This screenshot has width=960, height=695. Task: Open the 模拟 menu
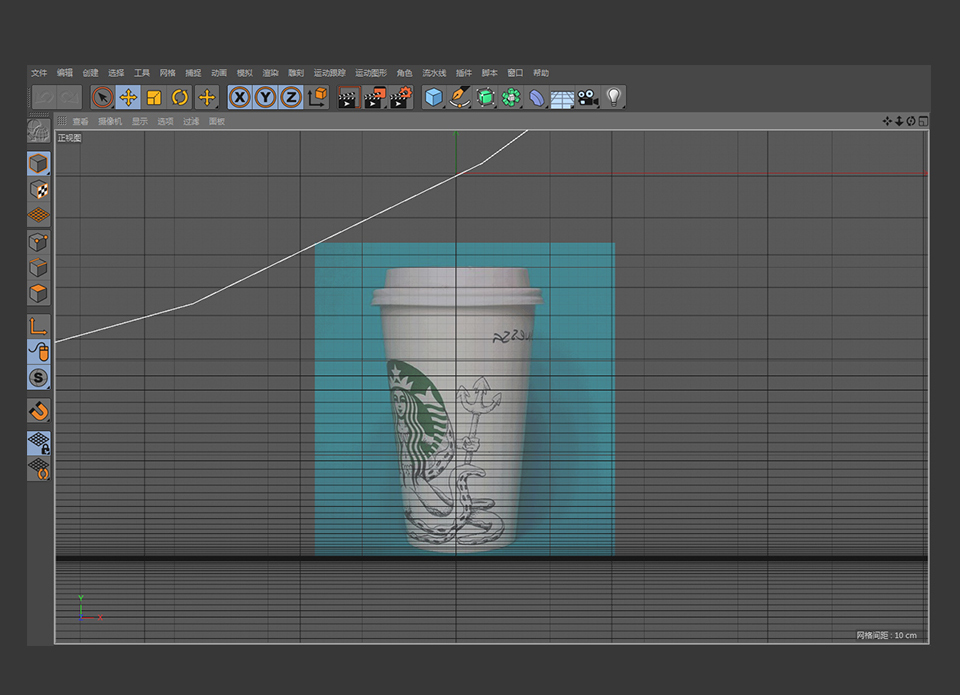(245, 73)
